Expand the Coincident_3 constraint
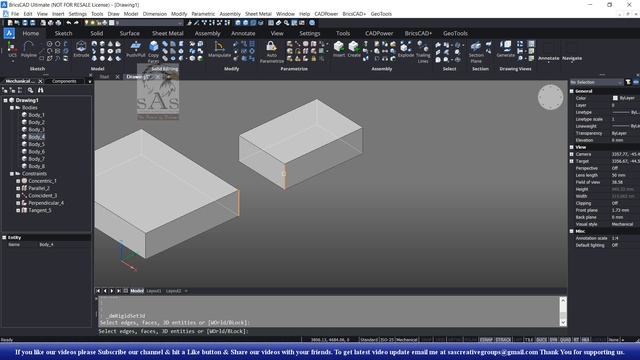The image size is (640, 360). point(18,196)
